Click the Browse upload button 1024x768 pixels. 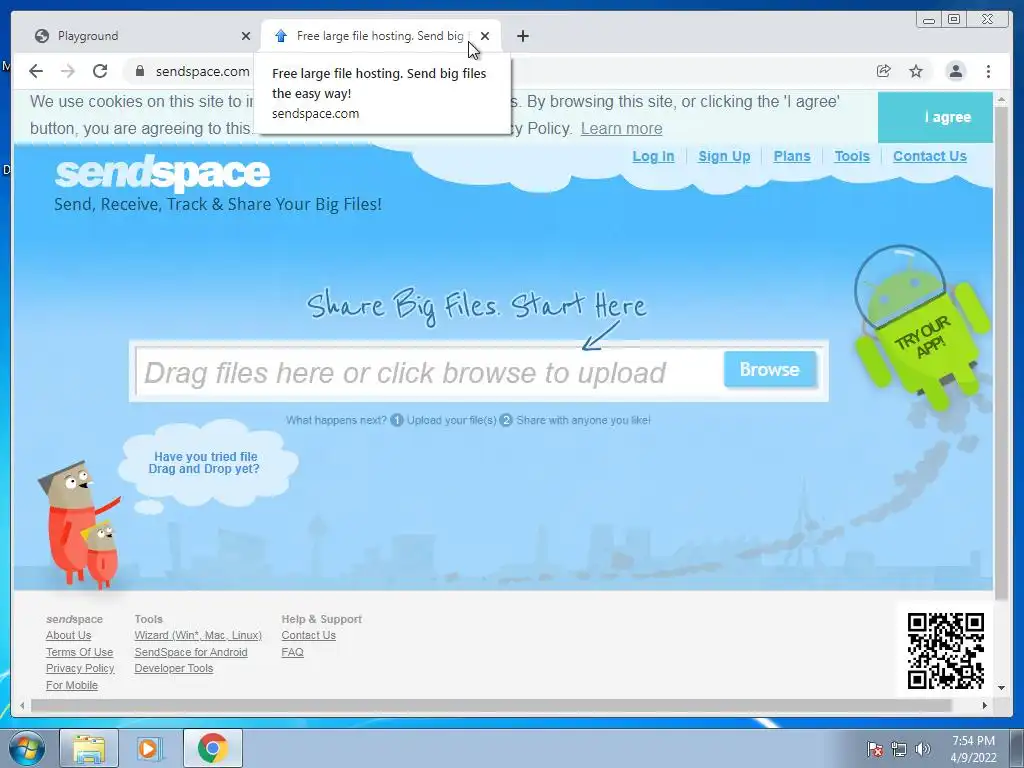pos(770,370)
